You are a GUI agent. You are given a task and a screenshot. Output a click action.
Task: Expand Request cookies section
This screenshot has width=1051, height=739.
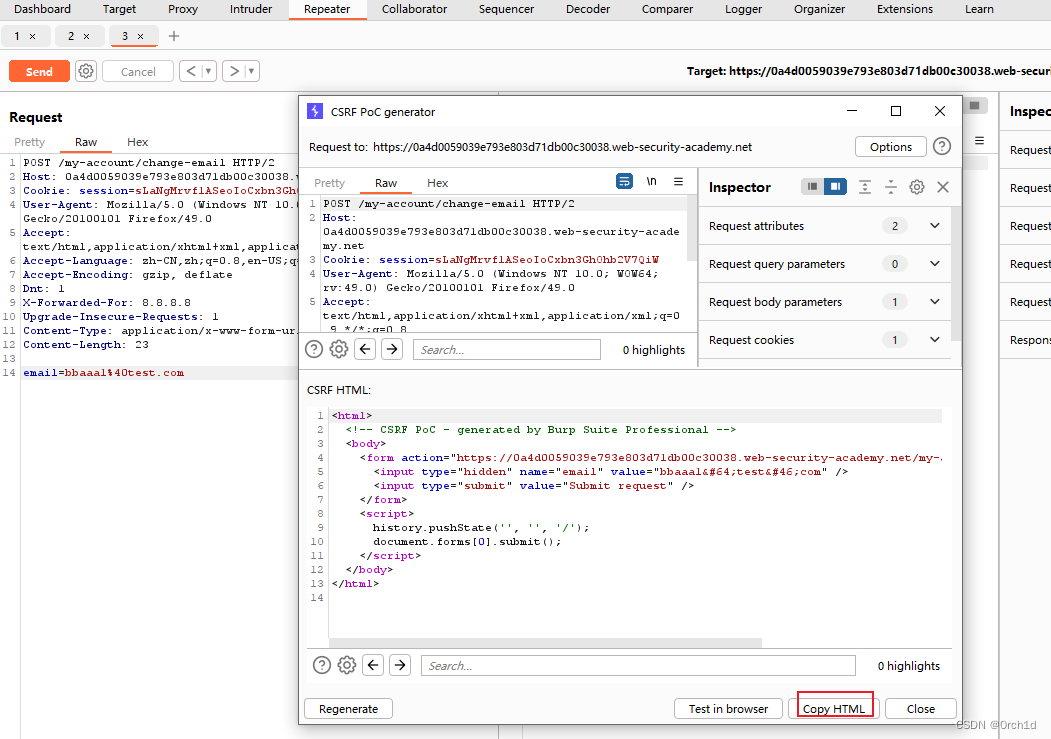tap(934, 340)
